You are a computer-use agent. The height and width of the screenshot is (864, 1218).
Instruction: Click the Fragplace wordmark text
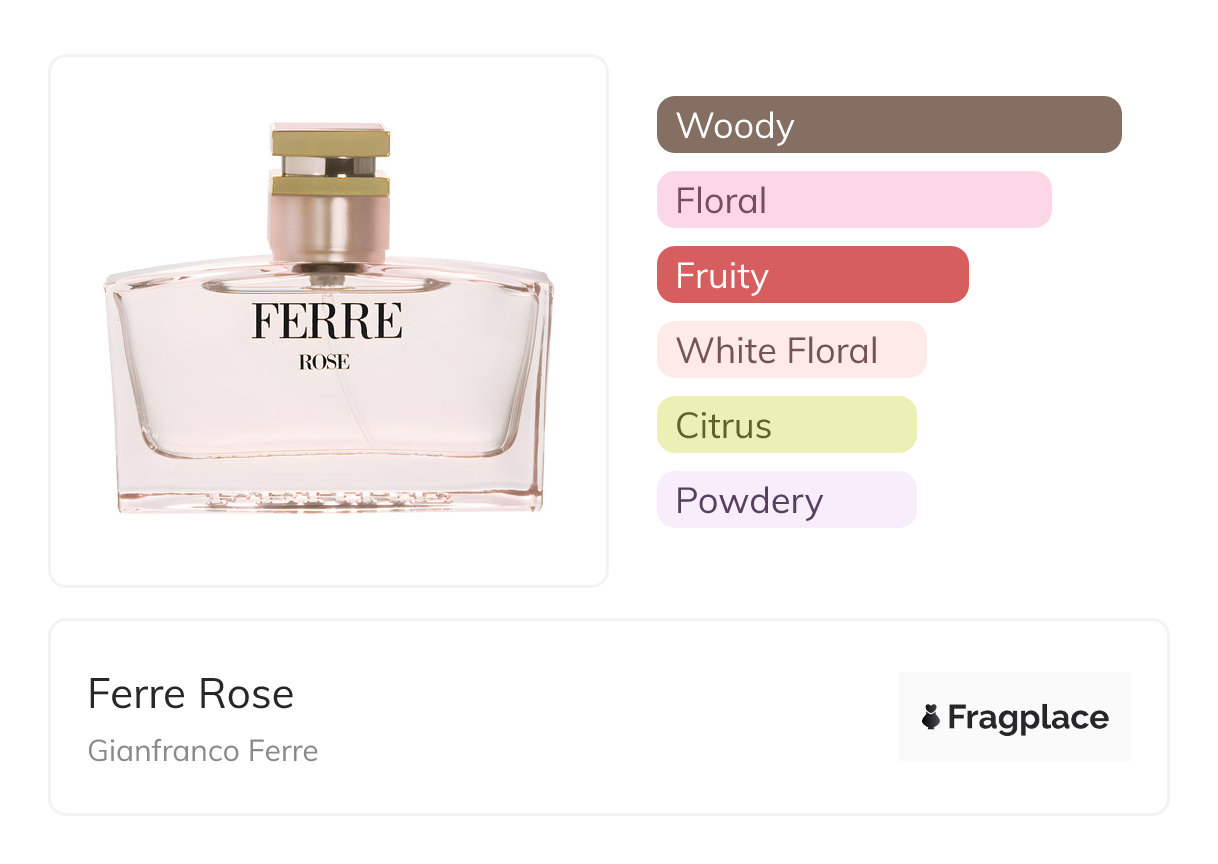pos(1027,717)
